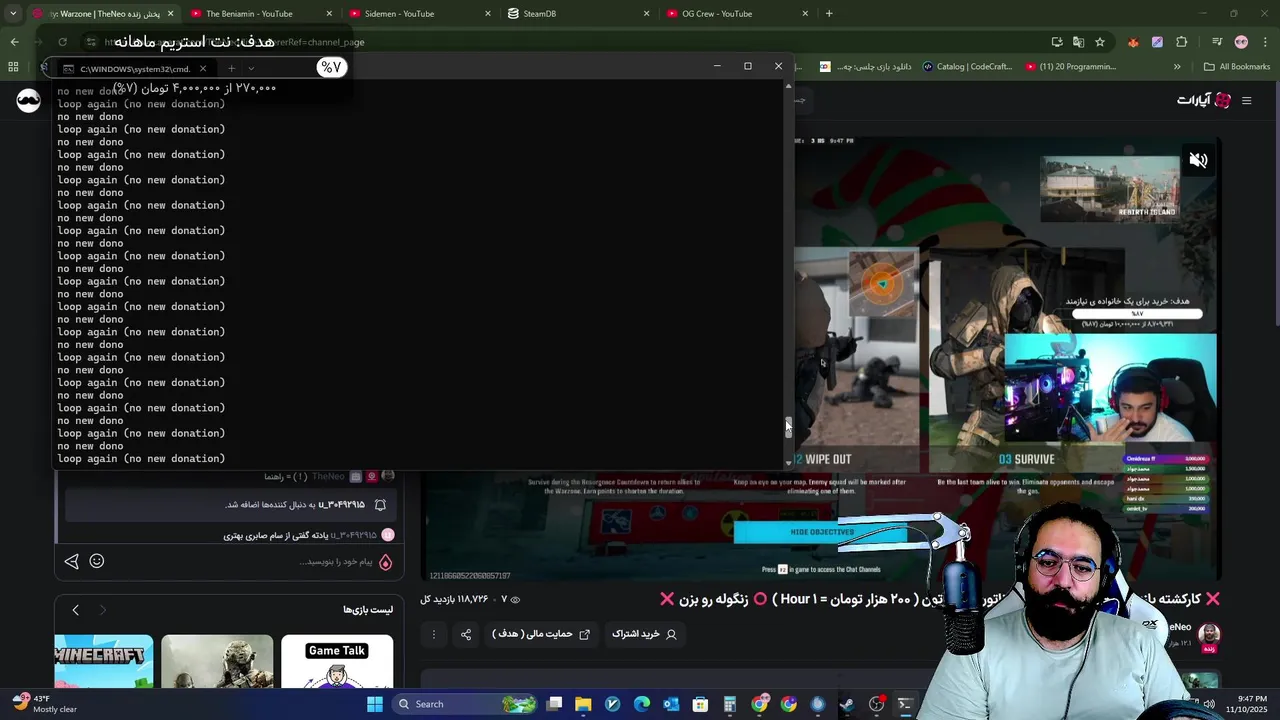Click the droplet donation icon in chat
This screenshot has height=720, width=1280.
point(385,562)
